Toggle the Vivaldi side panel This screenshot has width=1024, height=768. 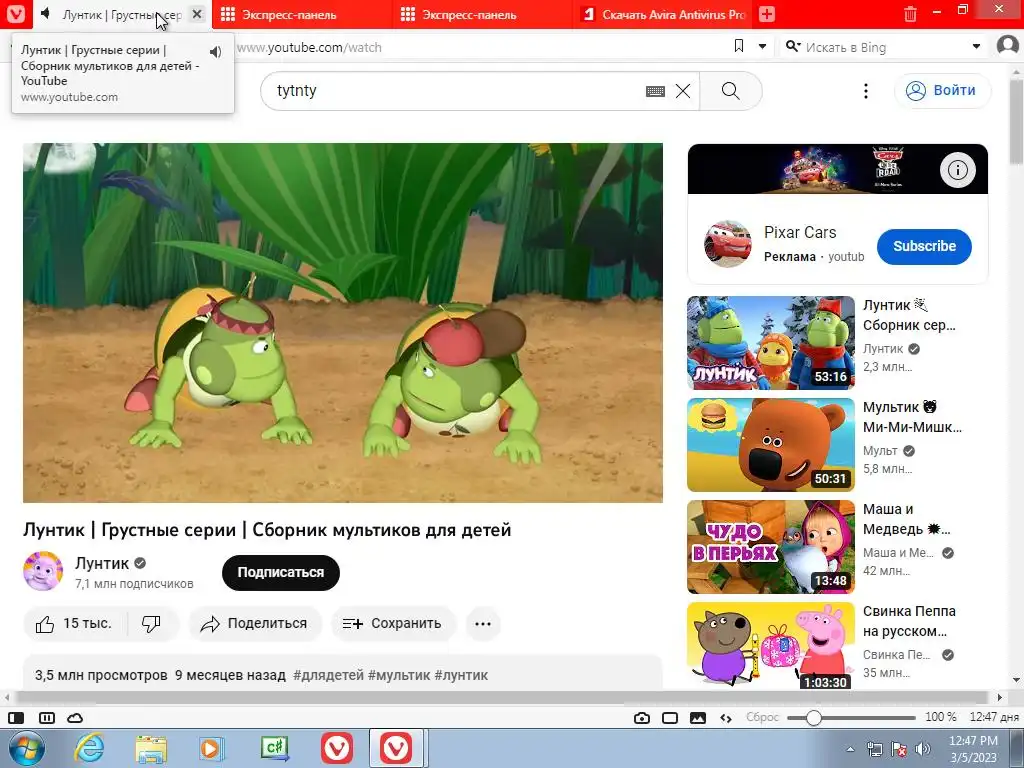point(16,718)
